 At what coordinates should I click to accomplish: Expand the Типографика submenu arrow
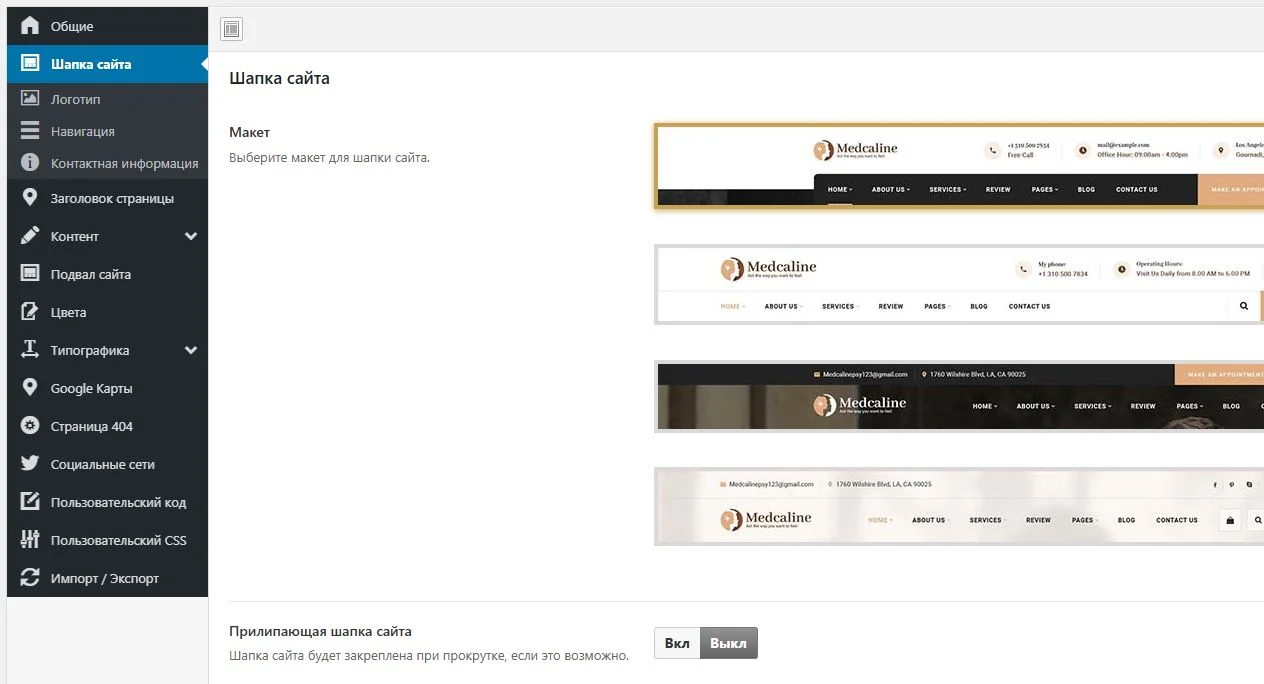[x=191, y=350]
